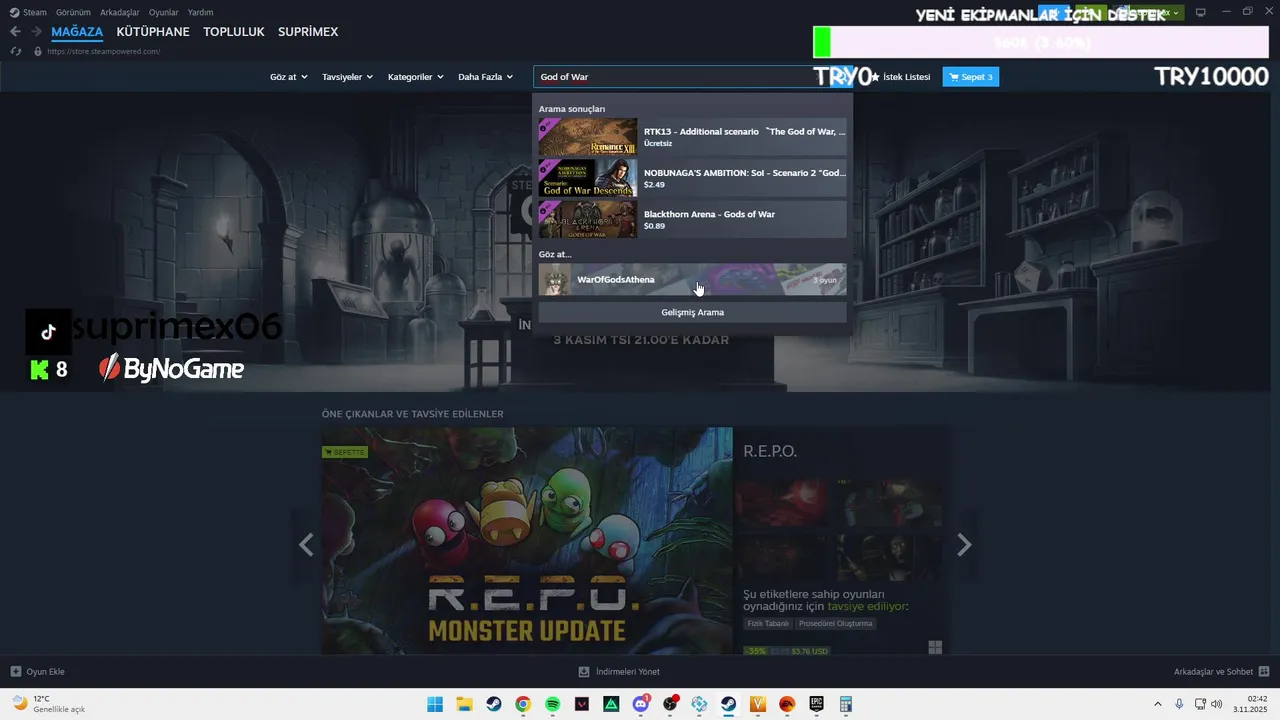Click the Blackthorn Arena thumbnail image
This screenshot has width=1280, height=720.
coord(588,219)
